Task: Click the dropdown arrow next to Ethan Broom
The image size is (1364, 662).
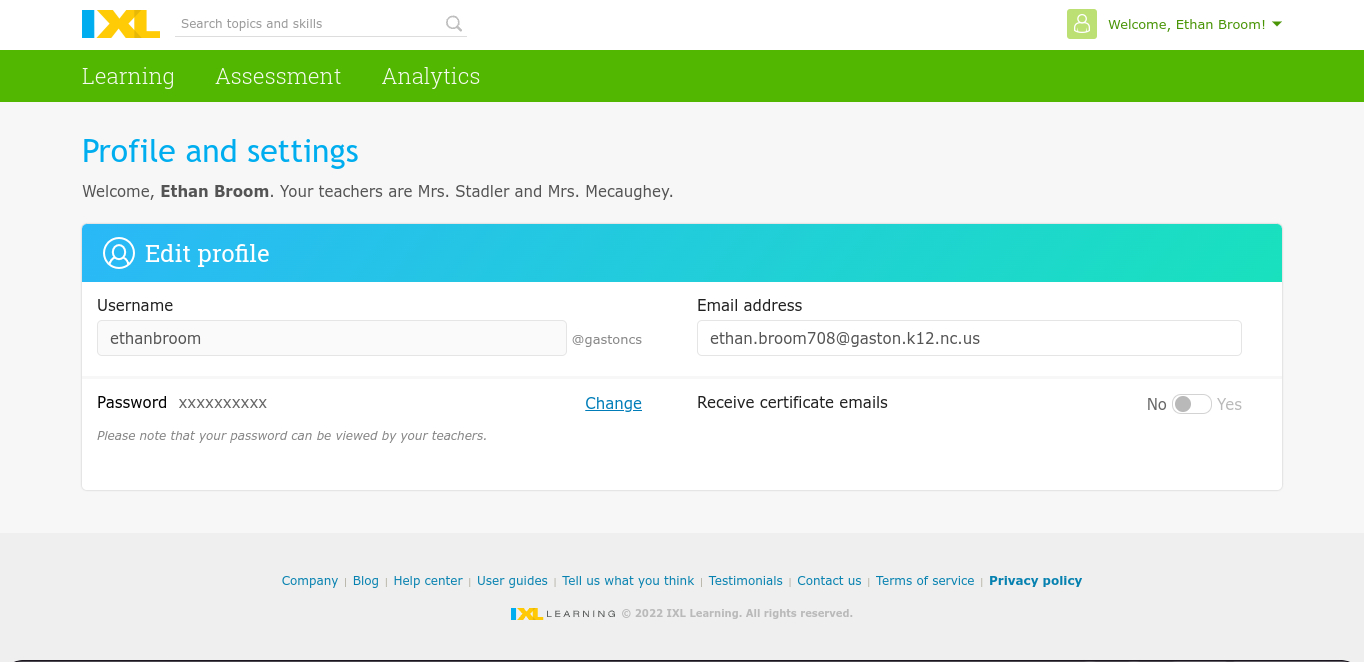Action: 1276,24
